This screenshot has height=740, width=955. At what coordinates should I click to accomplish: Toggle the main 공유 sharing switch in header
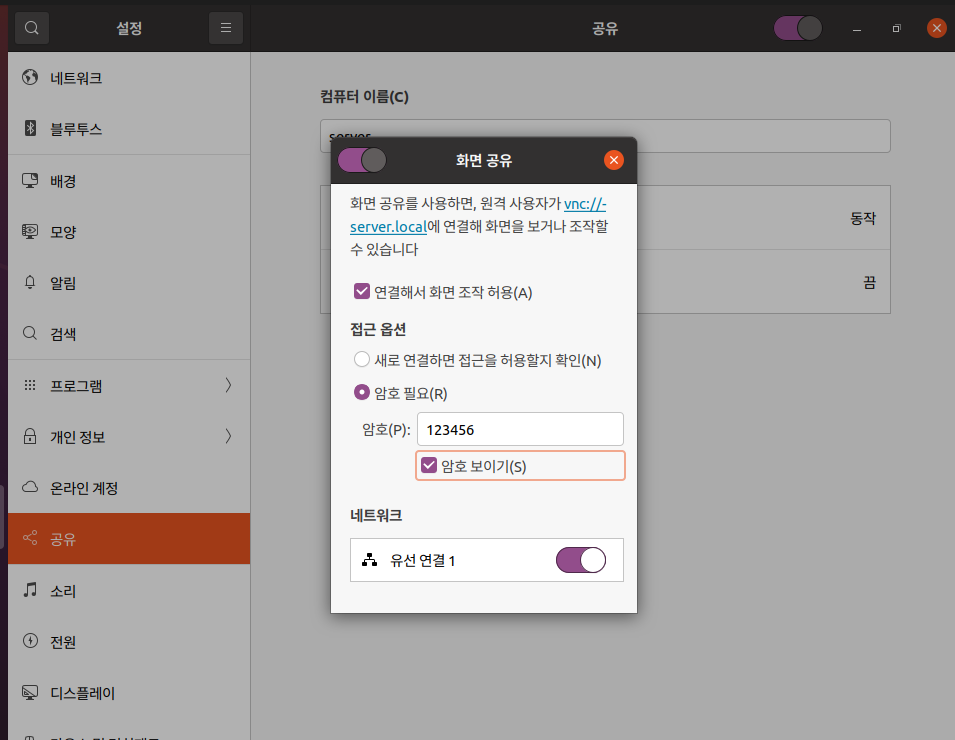point(798,28)
